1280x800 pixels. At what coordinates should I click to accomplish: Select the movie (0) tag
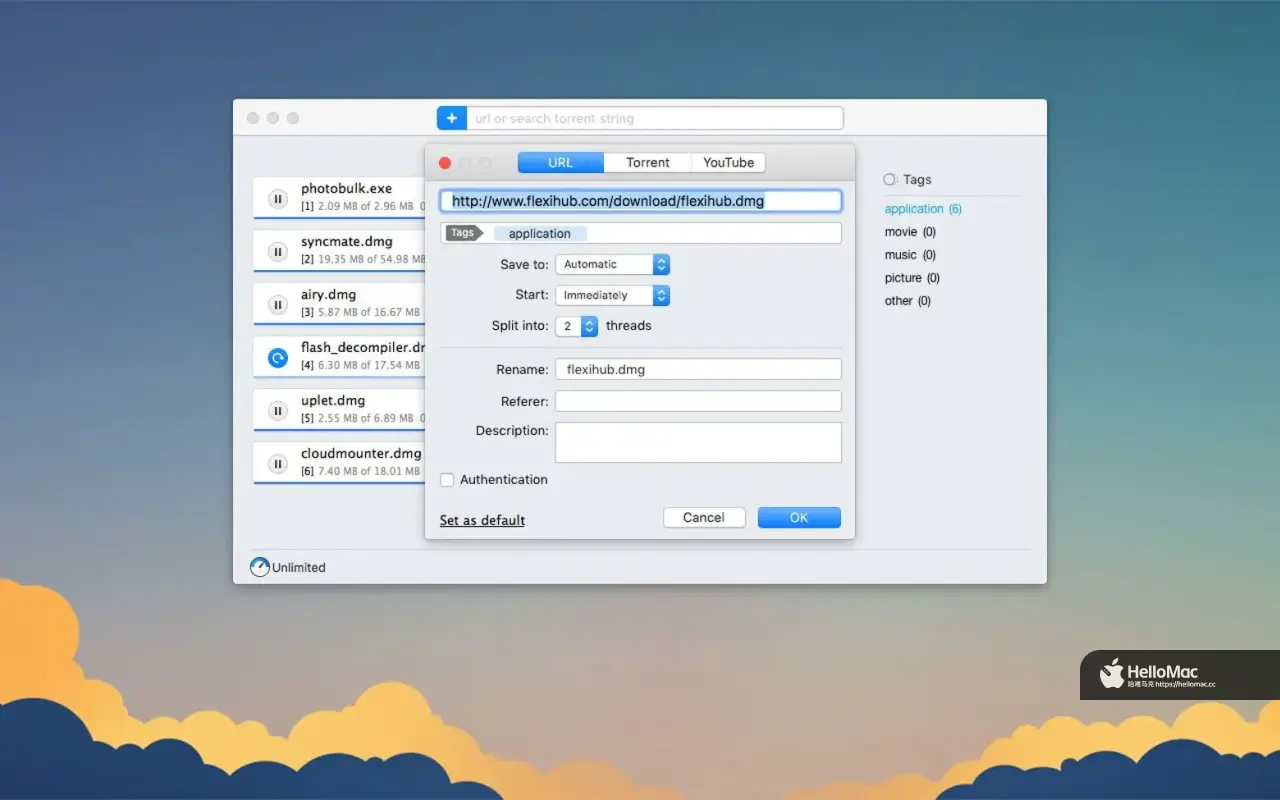pyautogui.click(x=910, y=232)
